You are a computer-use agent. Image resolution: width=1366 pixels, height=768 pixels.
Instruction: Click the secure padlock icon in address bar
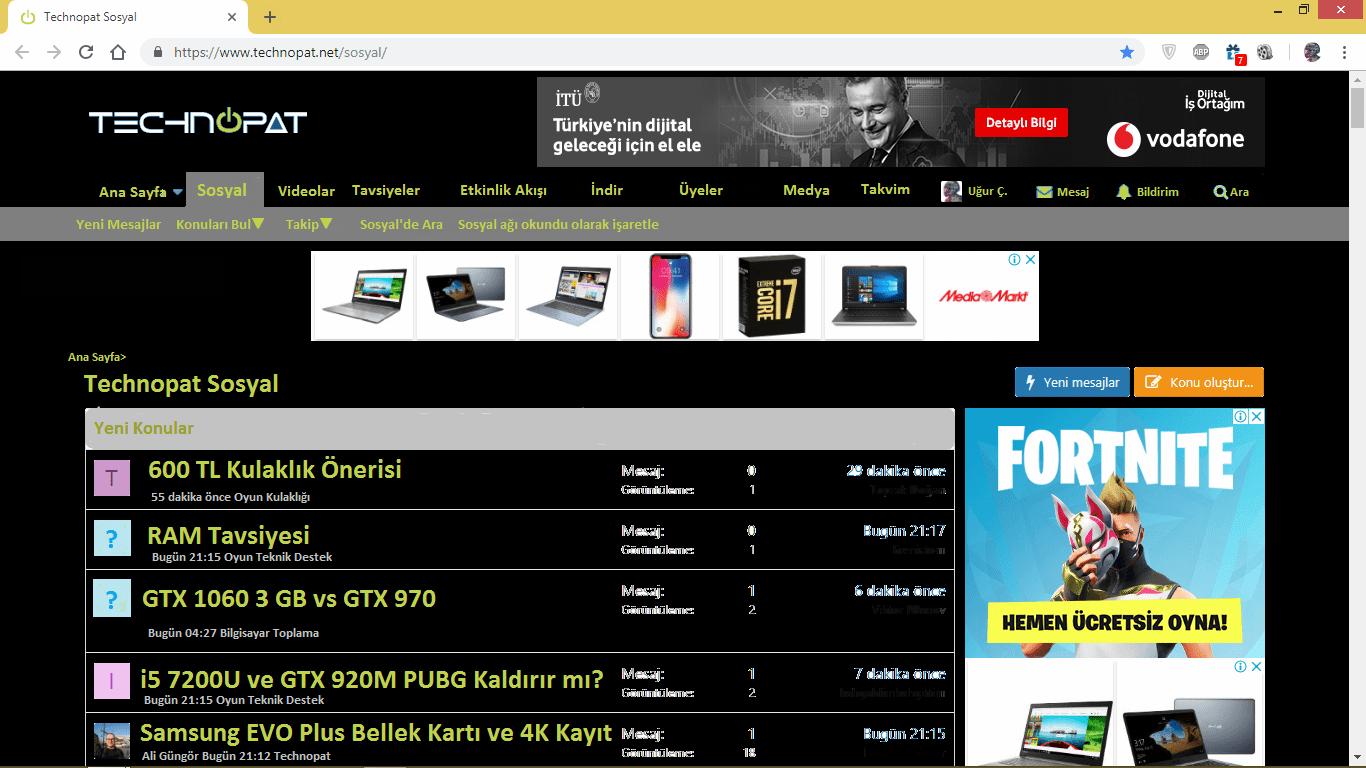pos(157,52)
